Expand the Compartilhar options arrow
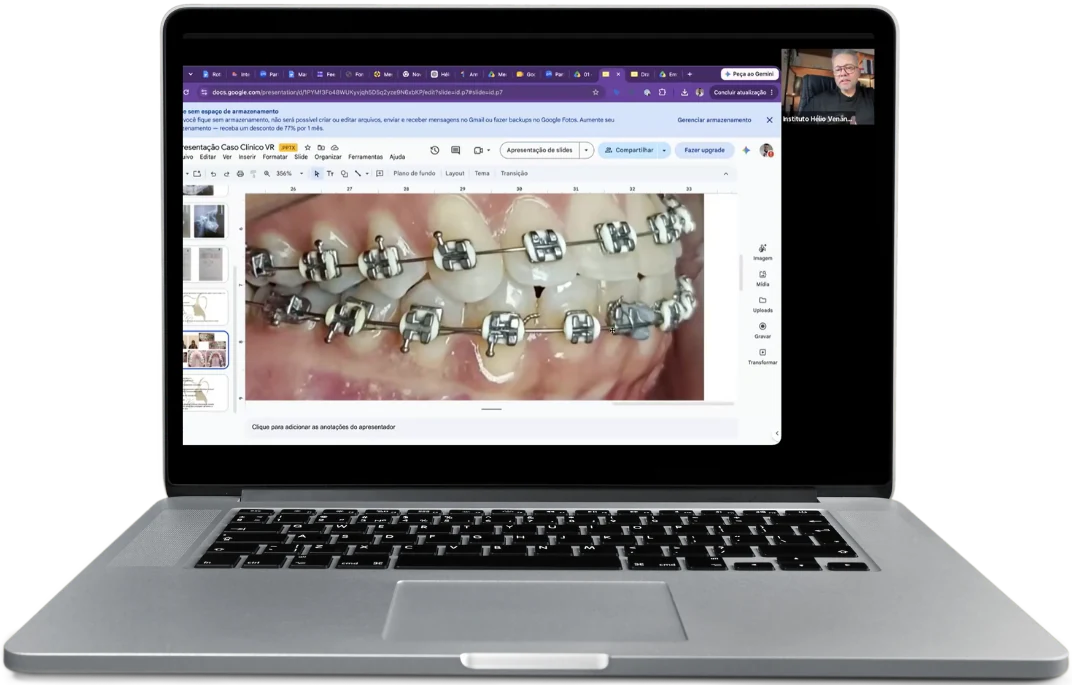This screenshot has height=685, width=1072. [x=664, y=150]
